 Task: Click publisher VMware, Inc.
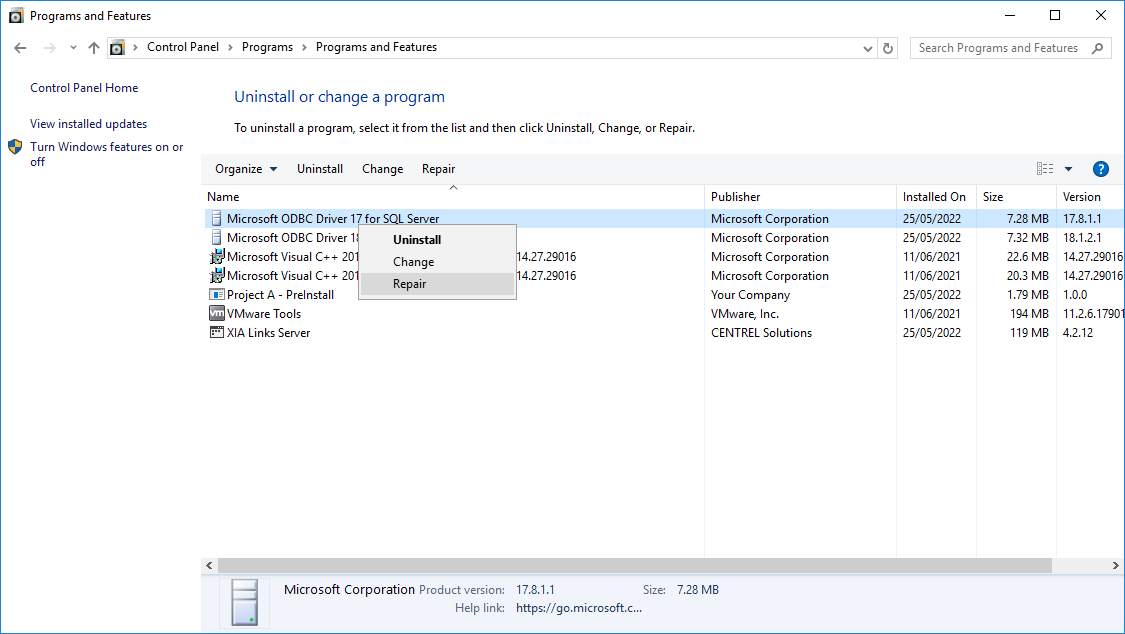tap(745, 313)
